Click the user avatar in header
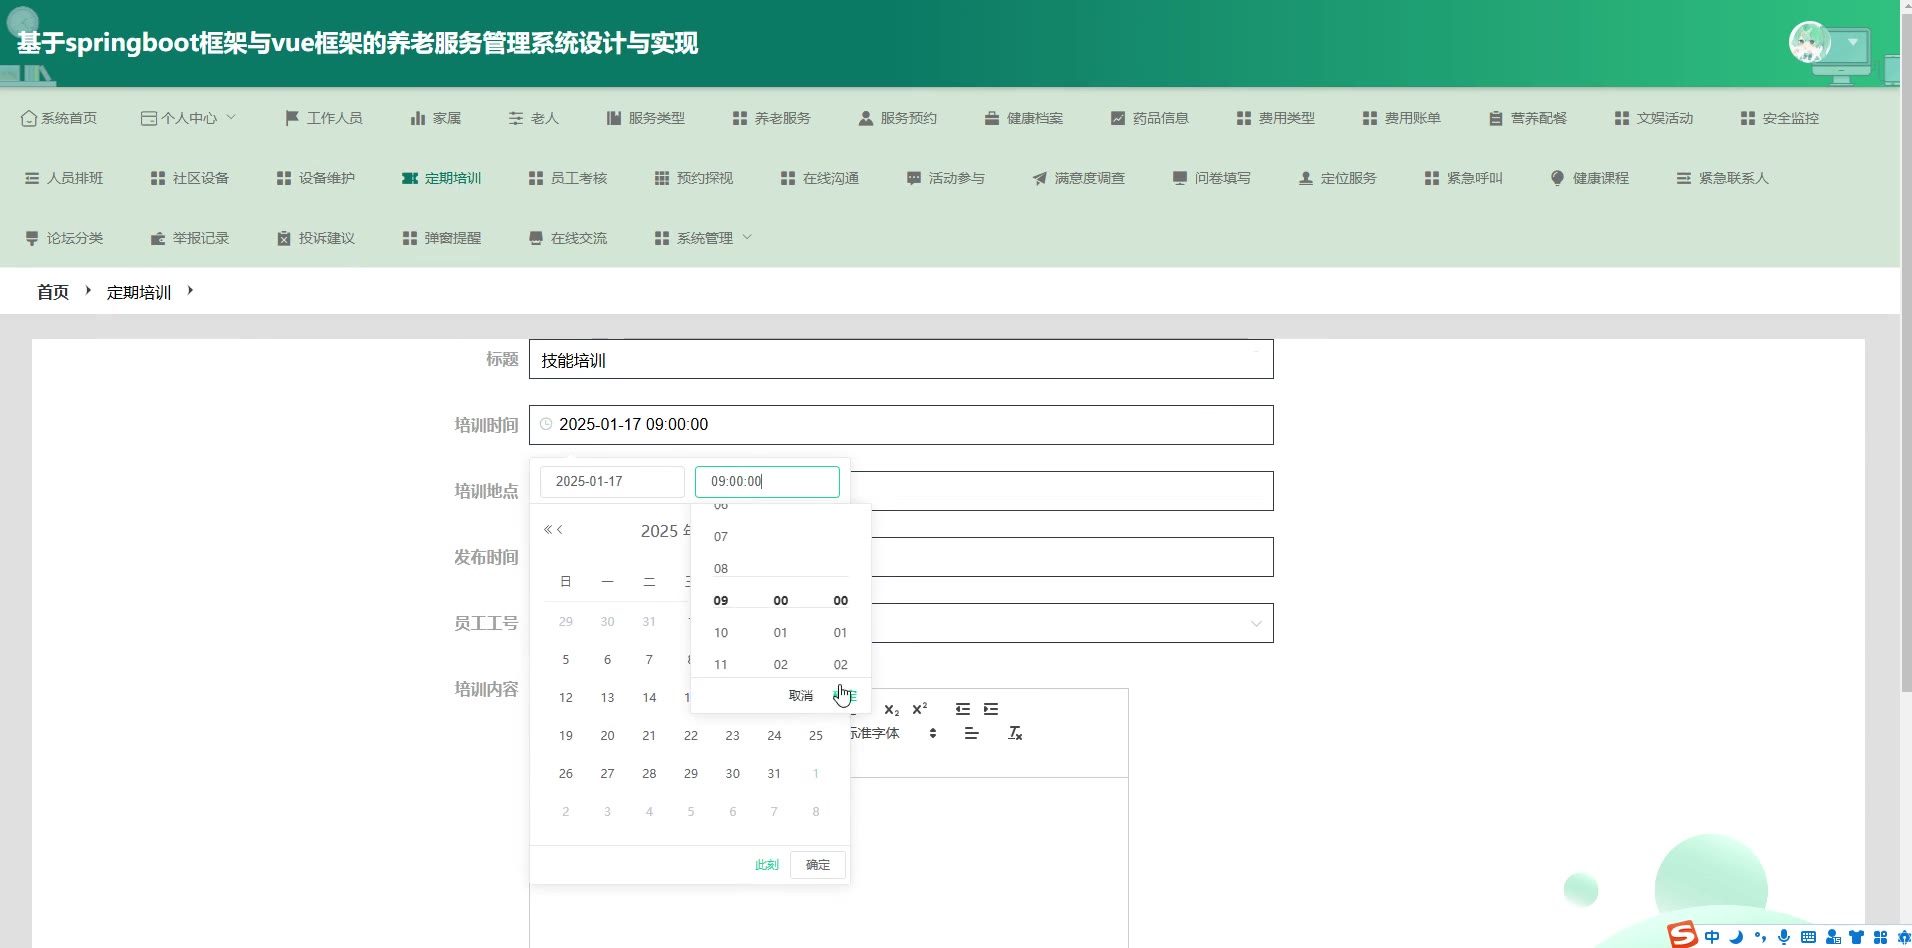This screenshot has width=1912, height=948. pos(1809,43)
